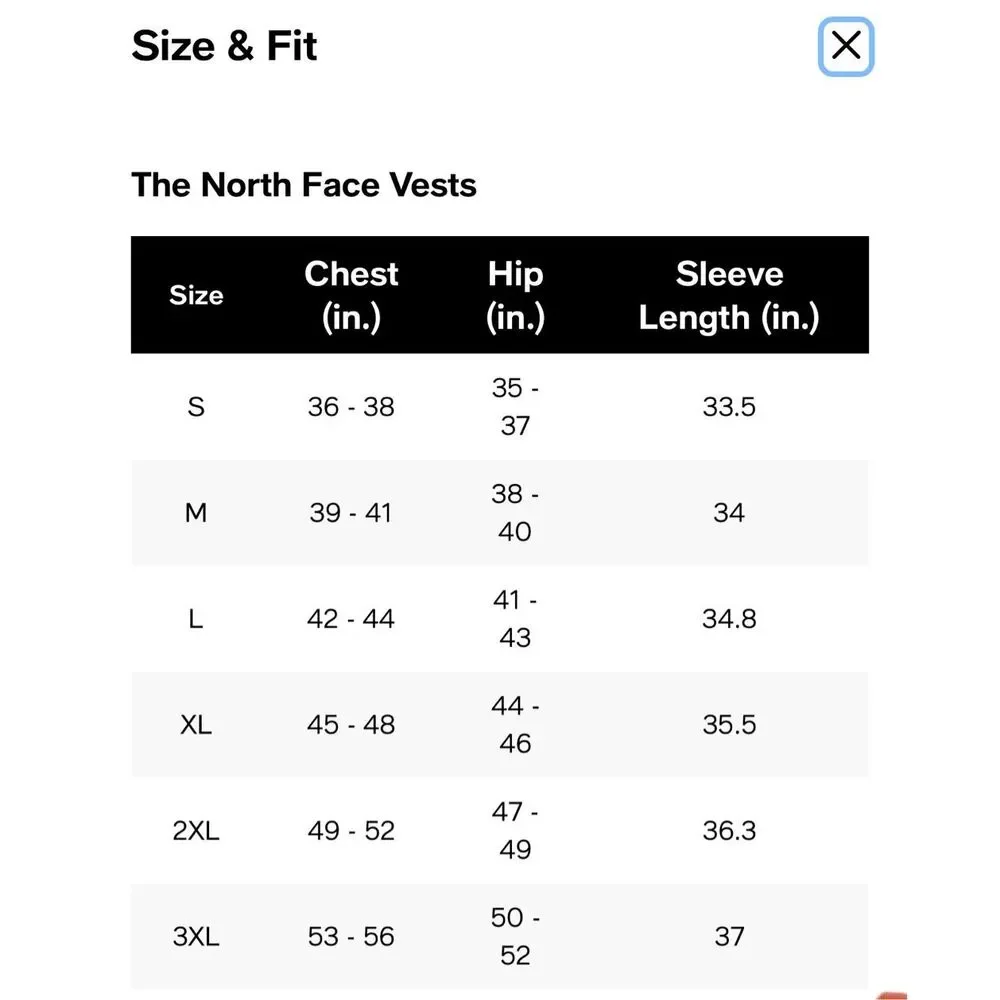Select the L size row label
This screenshot has width=1000, height=1000.
tap(196, 619)
